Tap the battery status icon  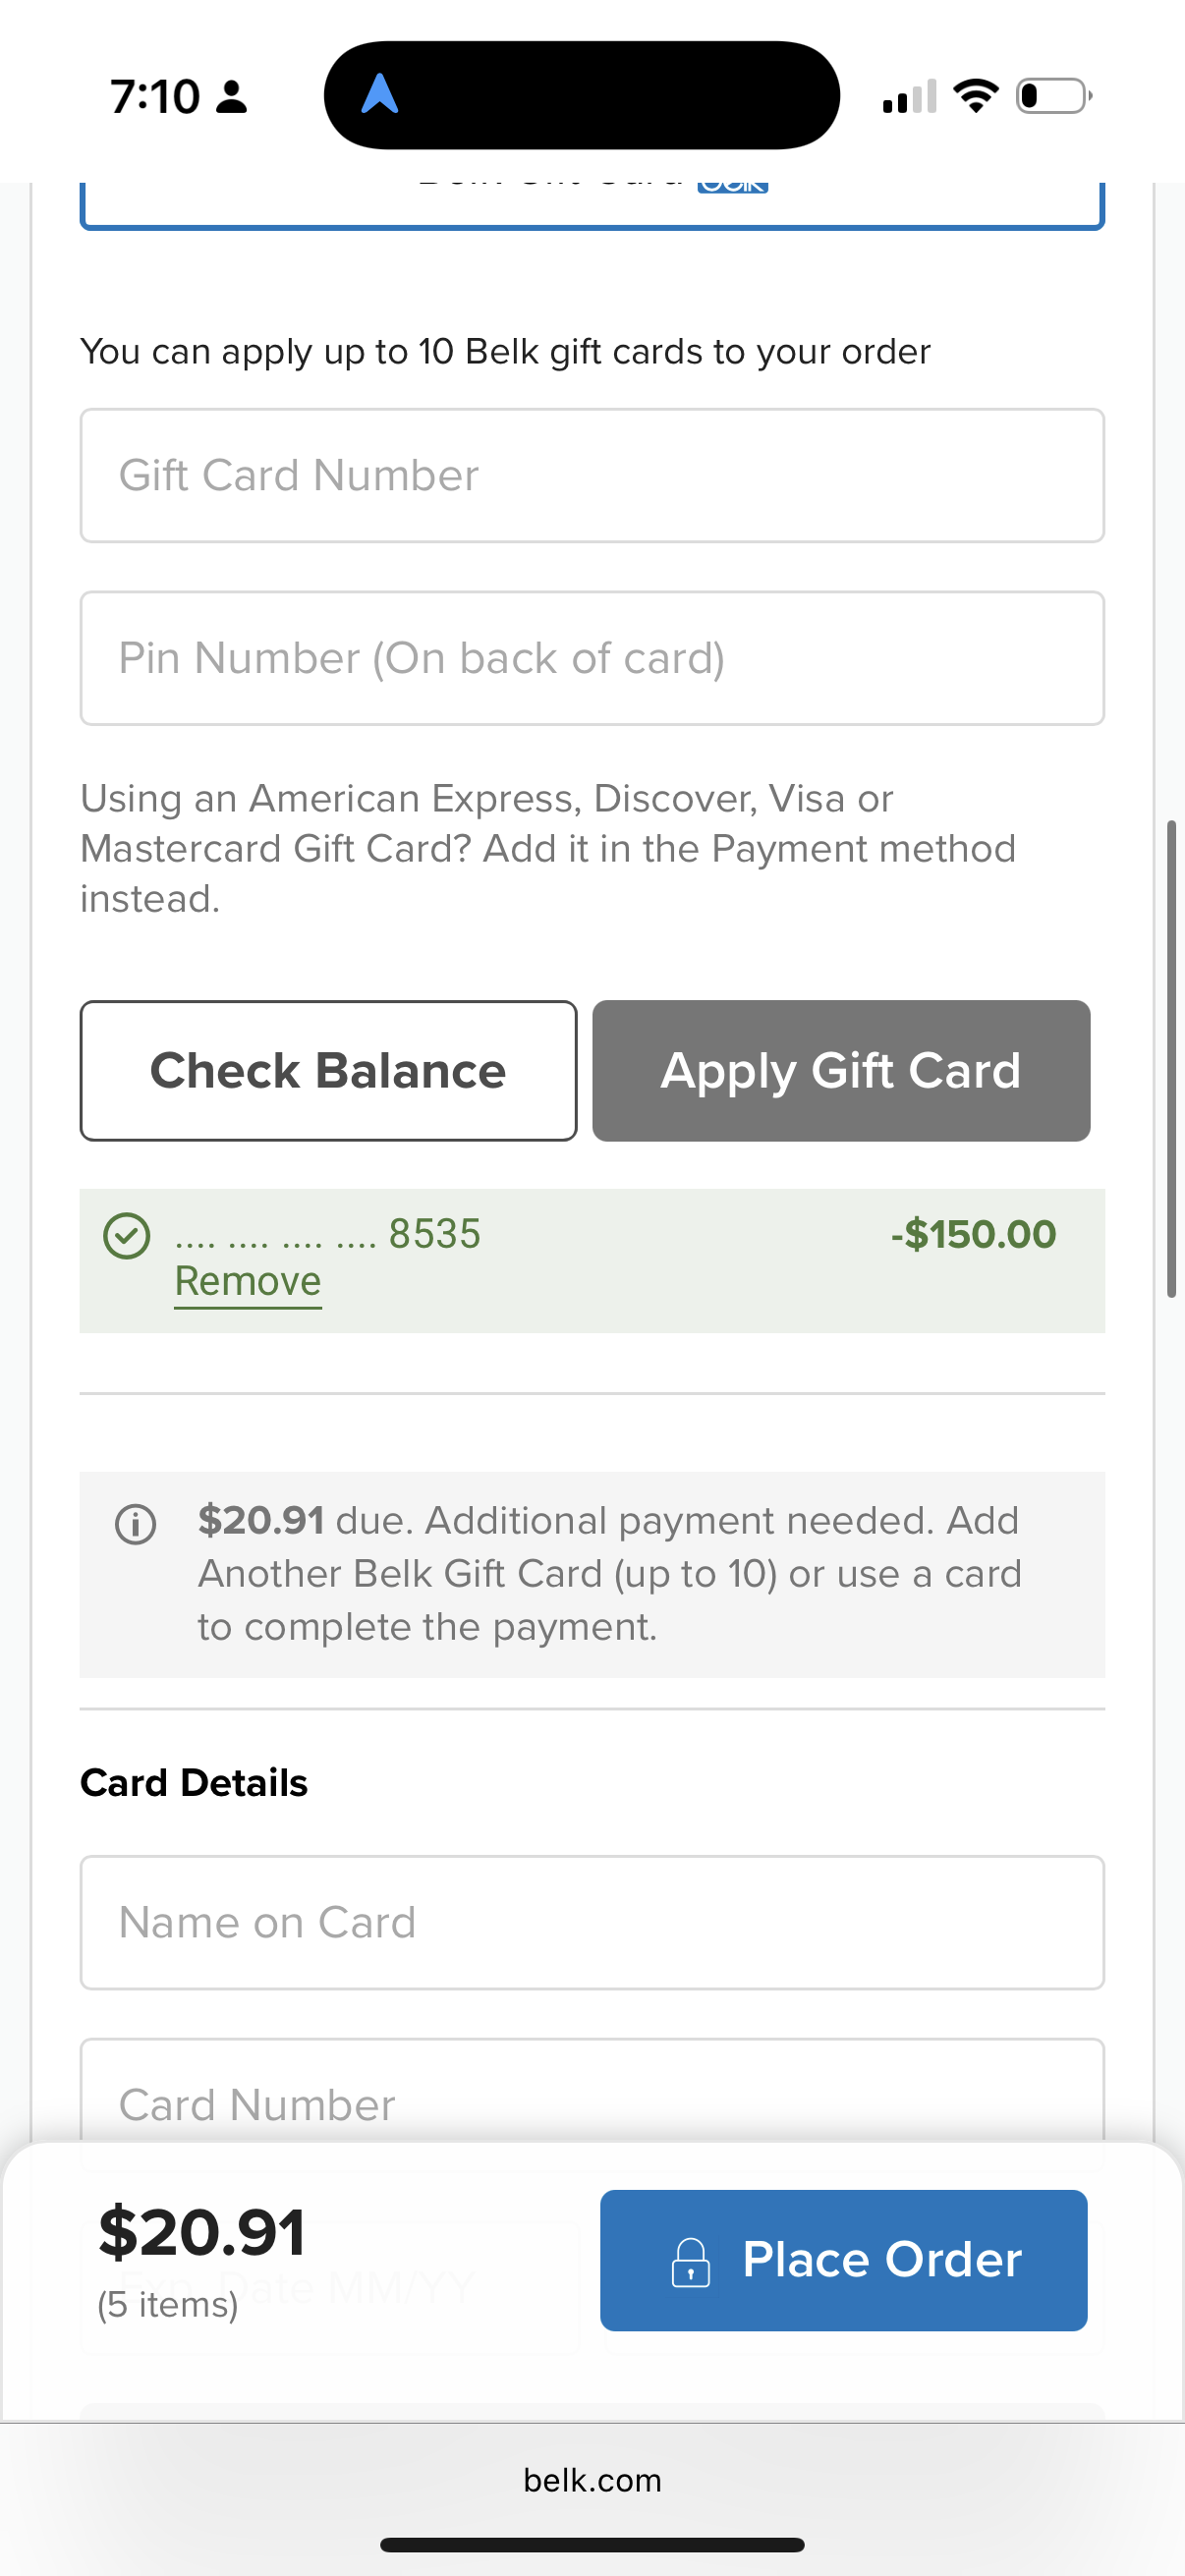coord(1053,96)
